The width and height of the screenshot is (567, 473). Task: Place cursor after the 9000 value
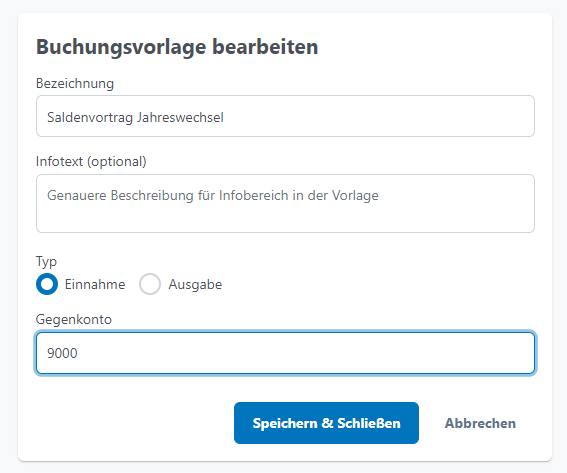78,353
